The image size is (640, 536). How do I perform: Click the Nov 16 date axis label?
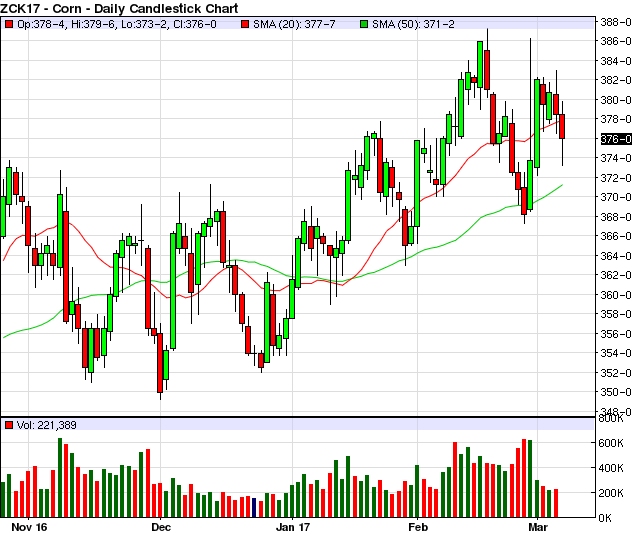point(29,527)
